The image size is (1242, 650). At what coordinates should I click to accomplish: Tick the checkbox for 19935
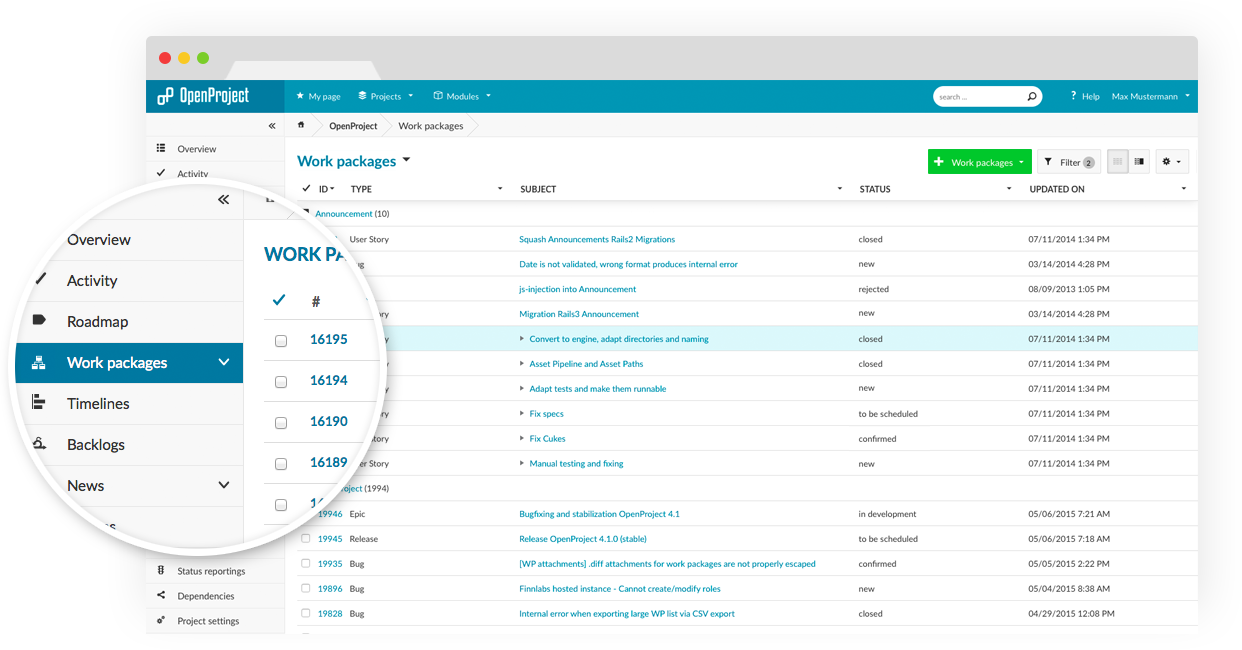pyautogui.click(x=306, y=563)
